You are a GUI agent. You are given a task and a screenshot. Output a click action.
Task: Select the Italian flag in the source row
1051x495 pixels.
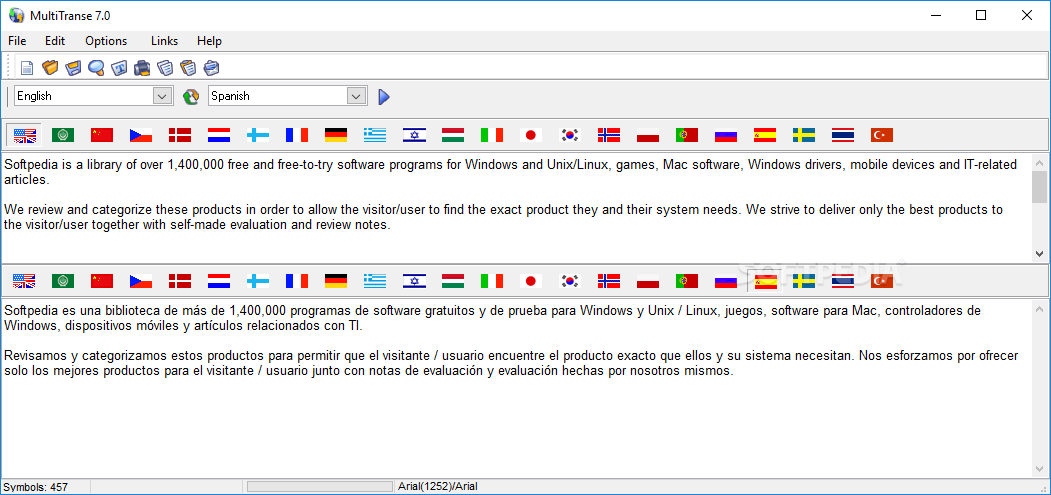[492, 135]
